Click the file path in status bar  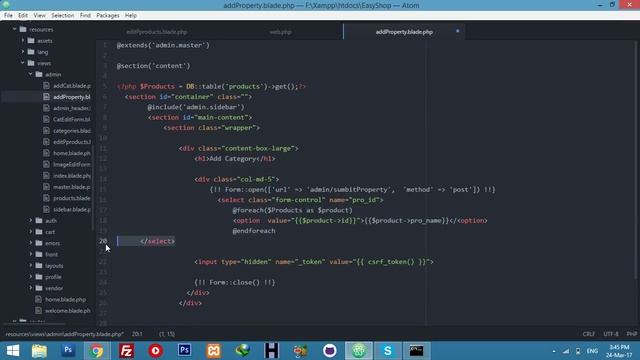(64, 334)
